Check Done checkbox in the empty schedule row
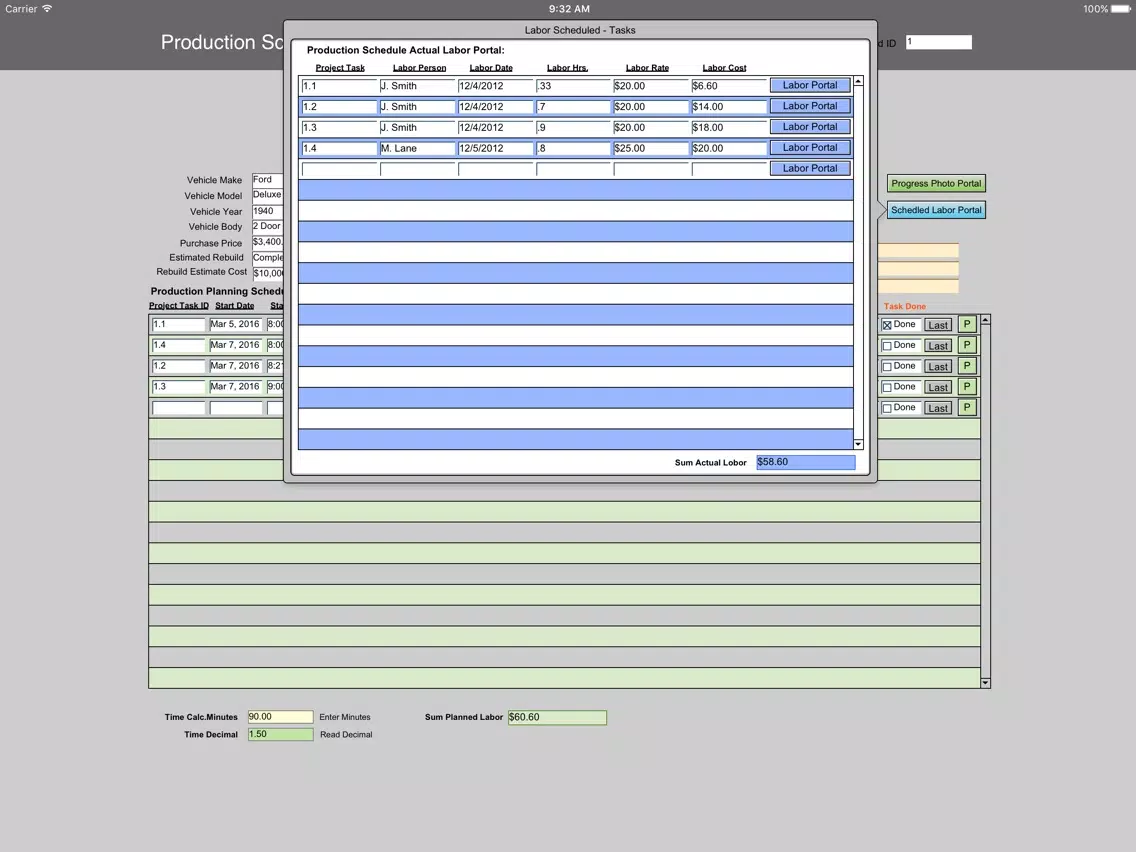 click(x=887, y=409)
